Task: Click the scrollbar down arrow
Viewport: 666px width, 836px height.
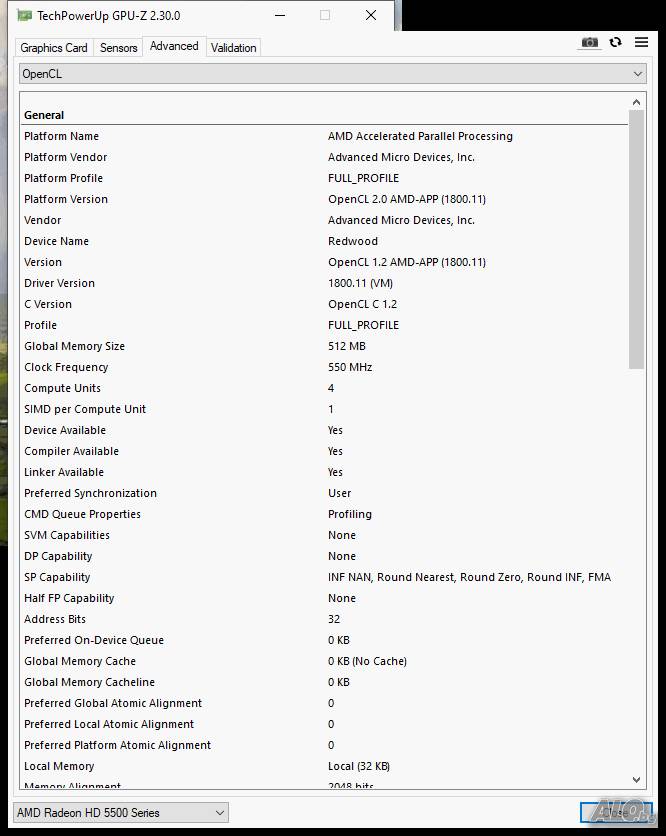Action: point(636,779)
